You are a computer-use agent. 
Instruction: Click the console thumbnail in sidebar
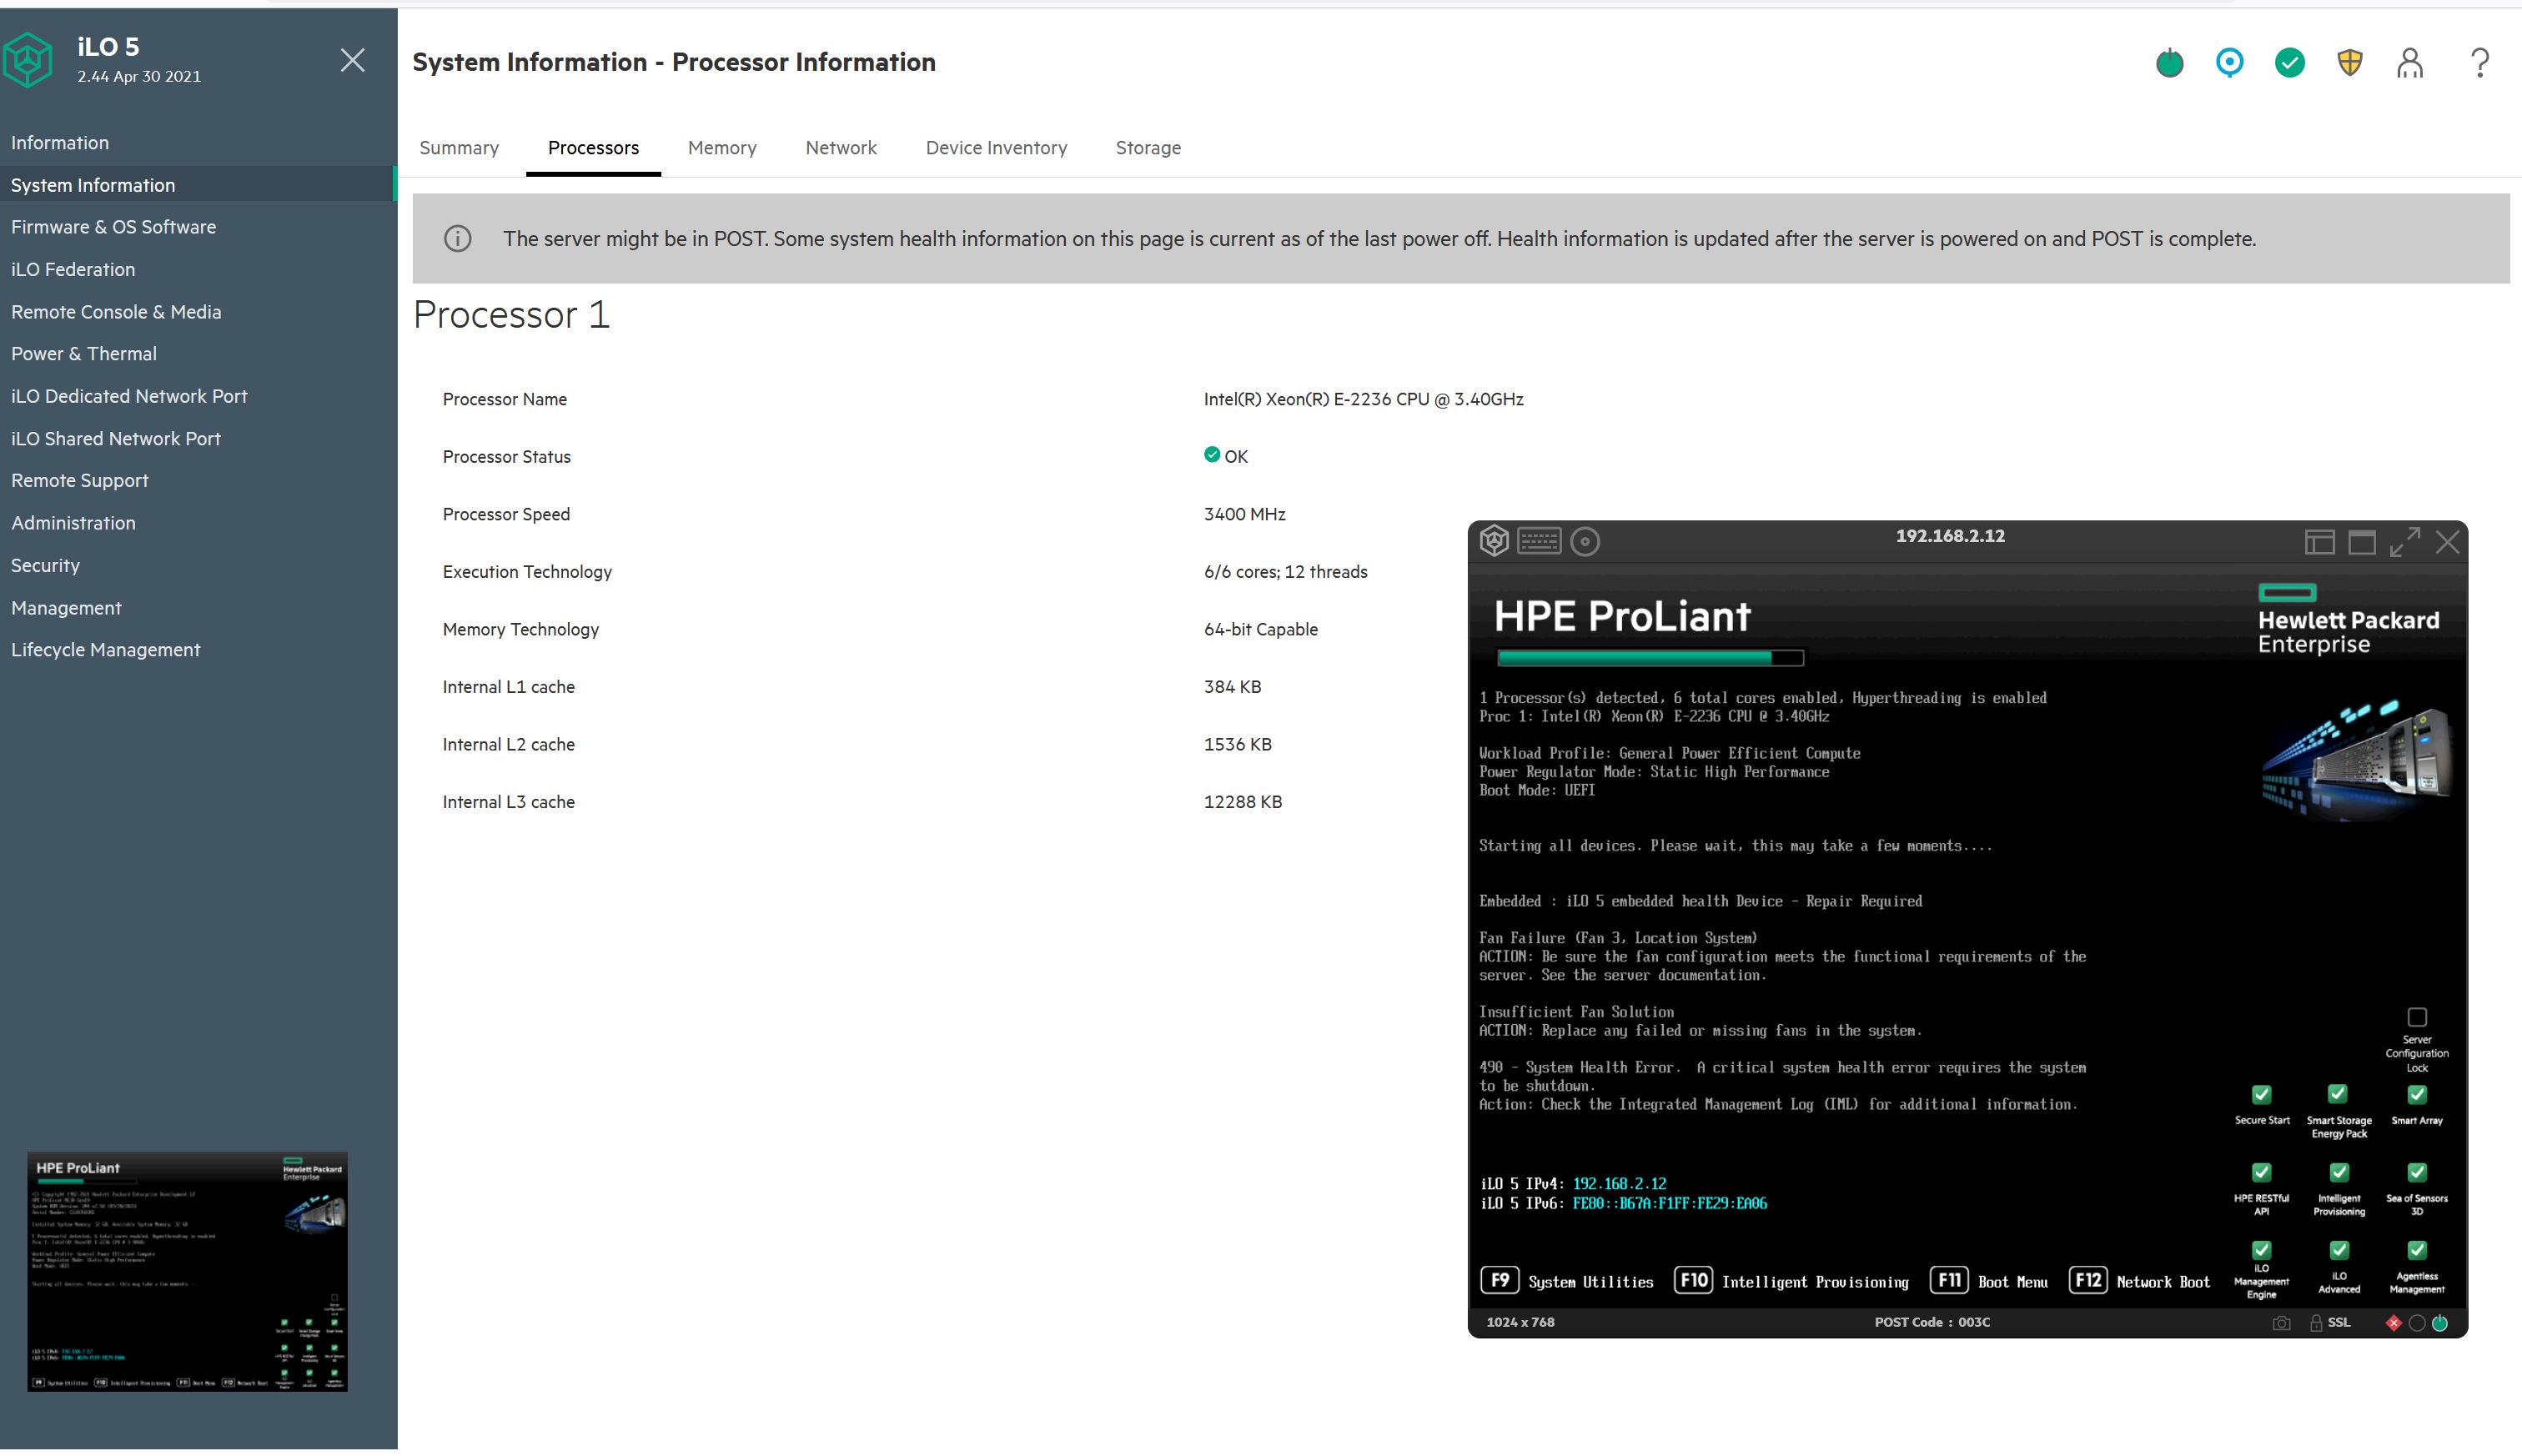(x=187, y=1271)
